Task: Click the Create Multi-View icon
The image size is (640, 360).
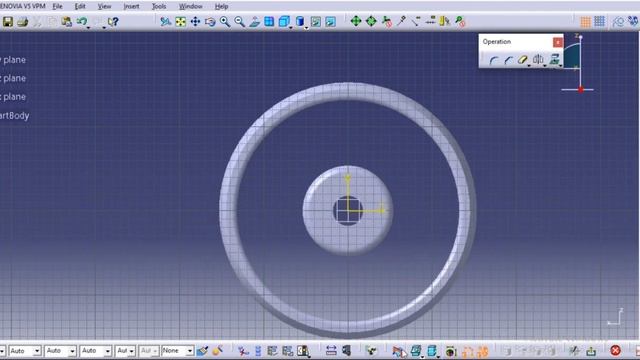Action: click(x=269, y=22)
